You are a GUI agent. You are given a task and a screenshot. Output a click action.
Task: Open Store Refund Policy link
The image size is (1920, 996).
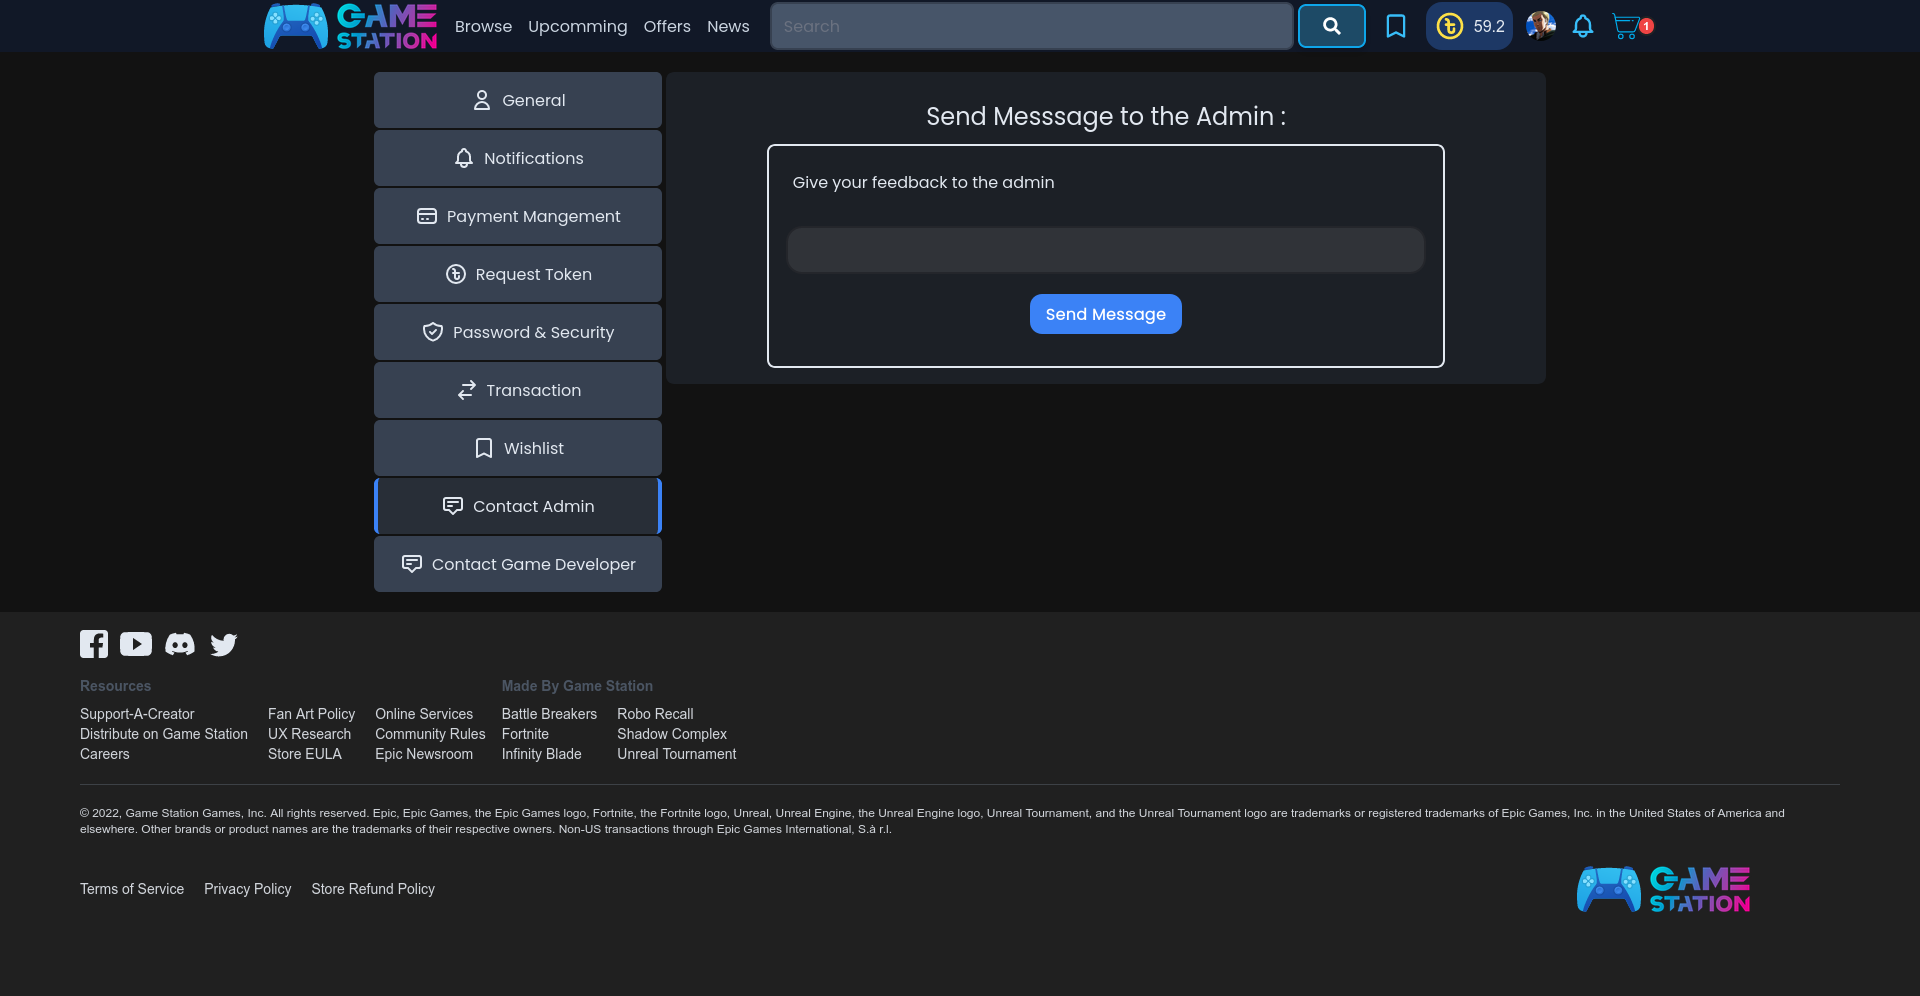pyautogui.click(x=373, y=889)
